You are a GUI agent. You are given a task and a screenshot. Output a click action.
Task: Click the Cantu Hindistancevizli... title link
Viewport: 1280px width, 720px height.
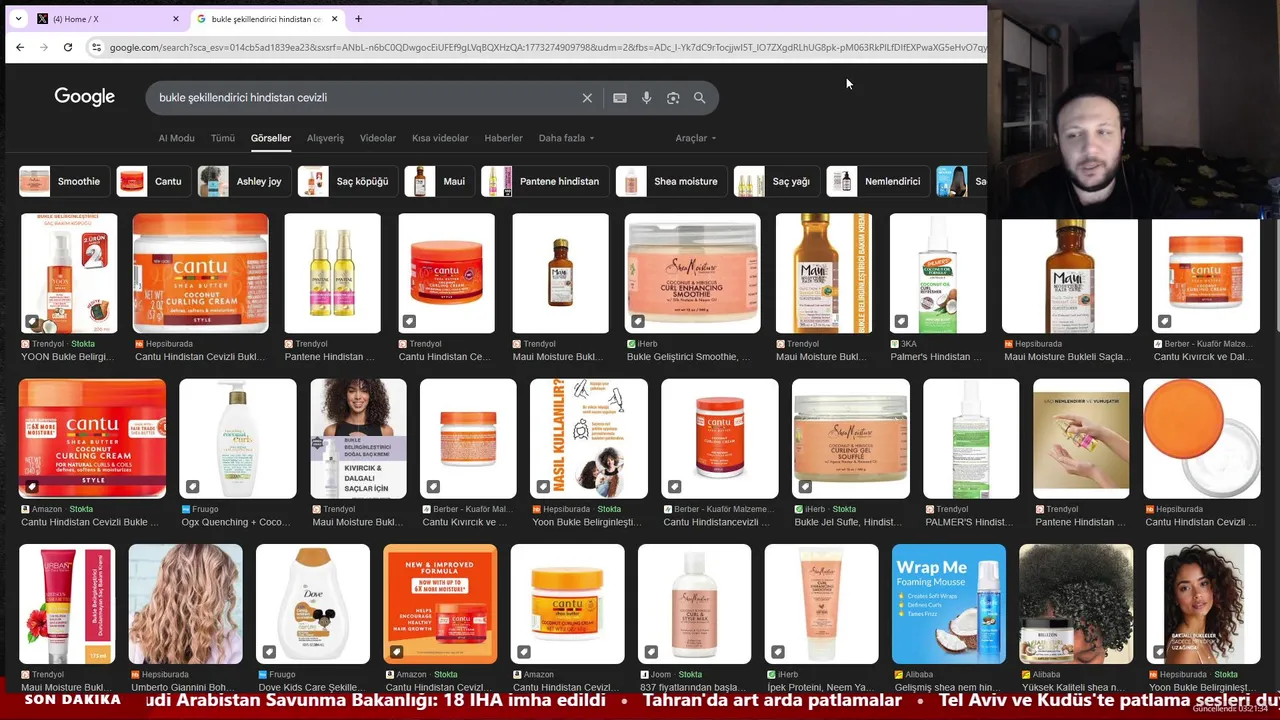718,522
